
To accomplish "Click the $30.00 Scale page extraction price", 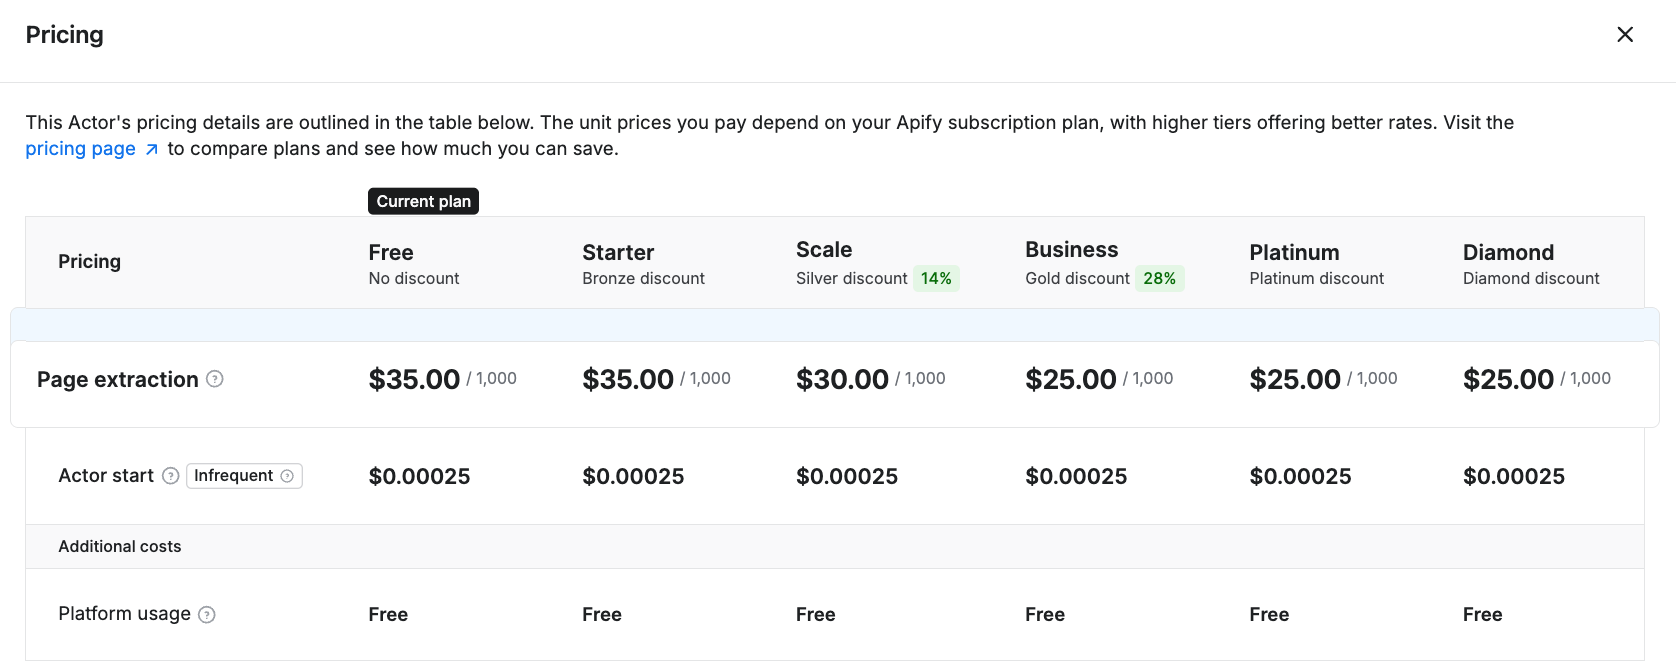I will click(842, 380).
